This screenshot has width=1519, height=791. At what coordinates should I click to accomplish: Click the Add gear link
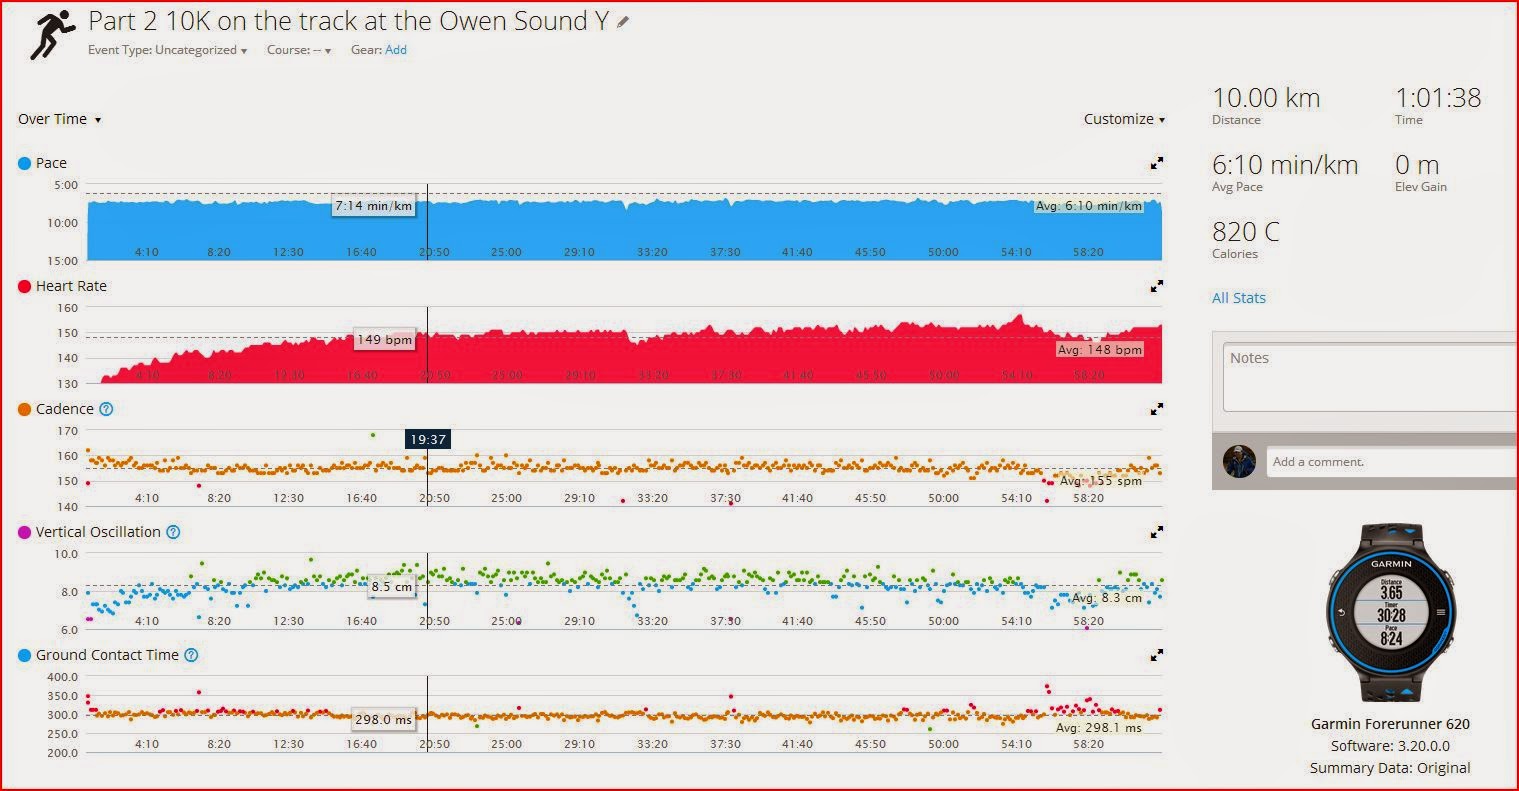396,50
